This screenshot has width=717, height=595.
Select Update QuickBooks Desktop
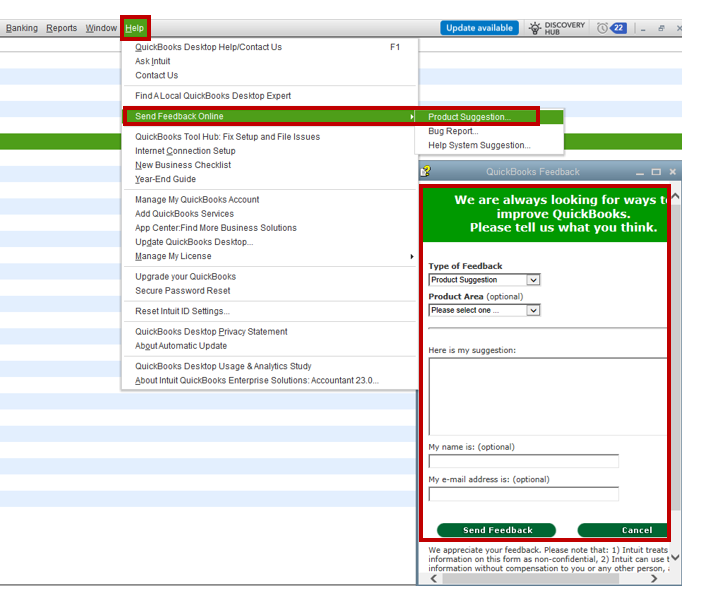click(x=270, y=242)
